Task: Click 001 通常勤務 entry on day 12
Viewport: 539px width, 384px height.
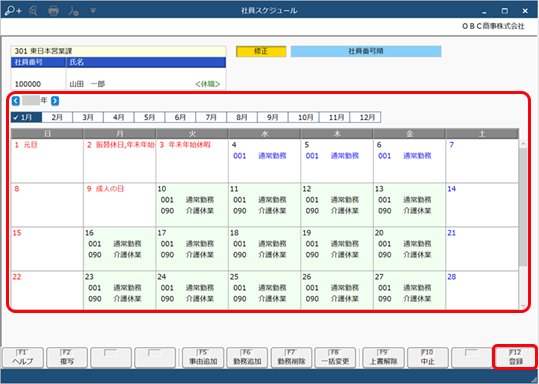Action: tap(332, 200)
